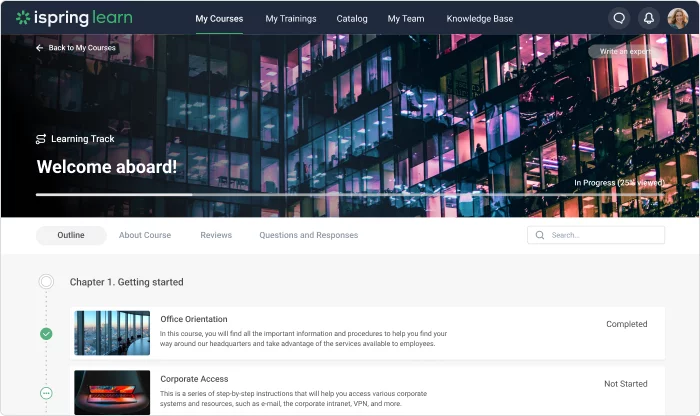The image size is (700, 416).
Task: Click the in-progress dots marker for Corporate Access
Action: (46, 393)
